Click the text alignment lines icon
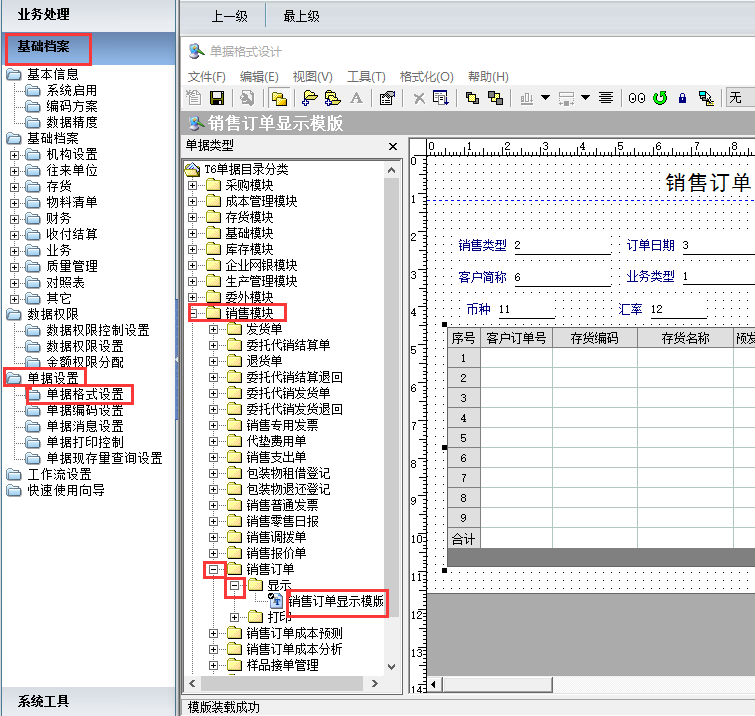The width and height of the screenshot is (755, 716). pos(605,98)
